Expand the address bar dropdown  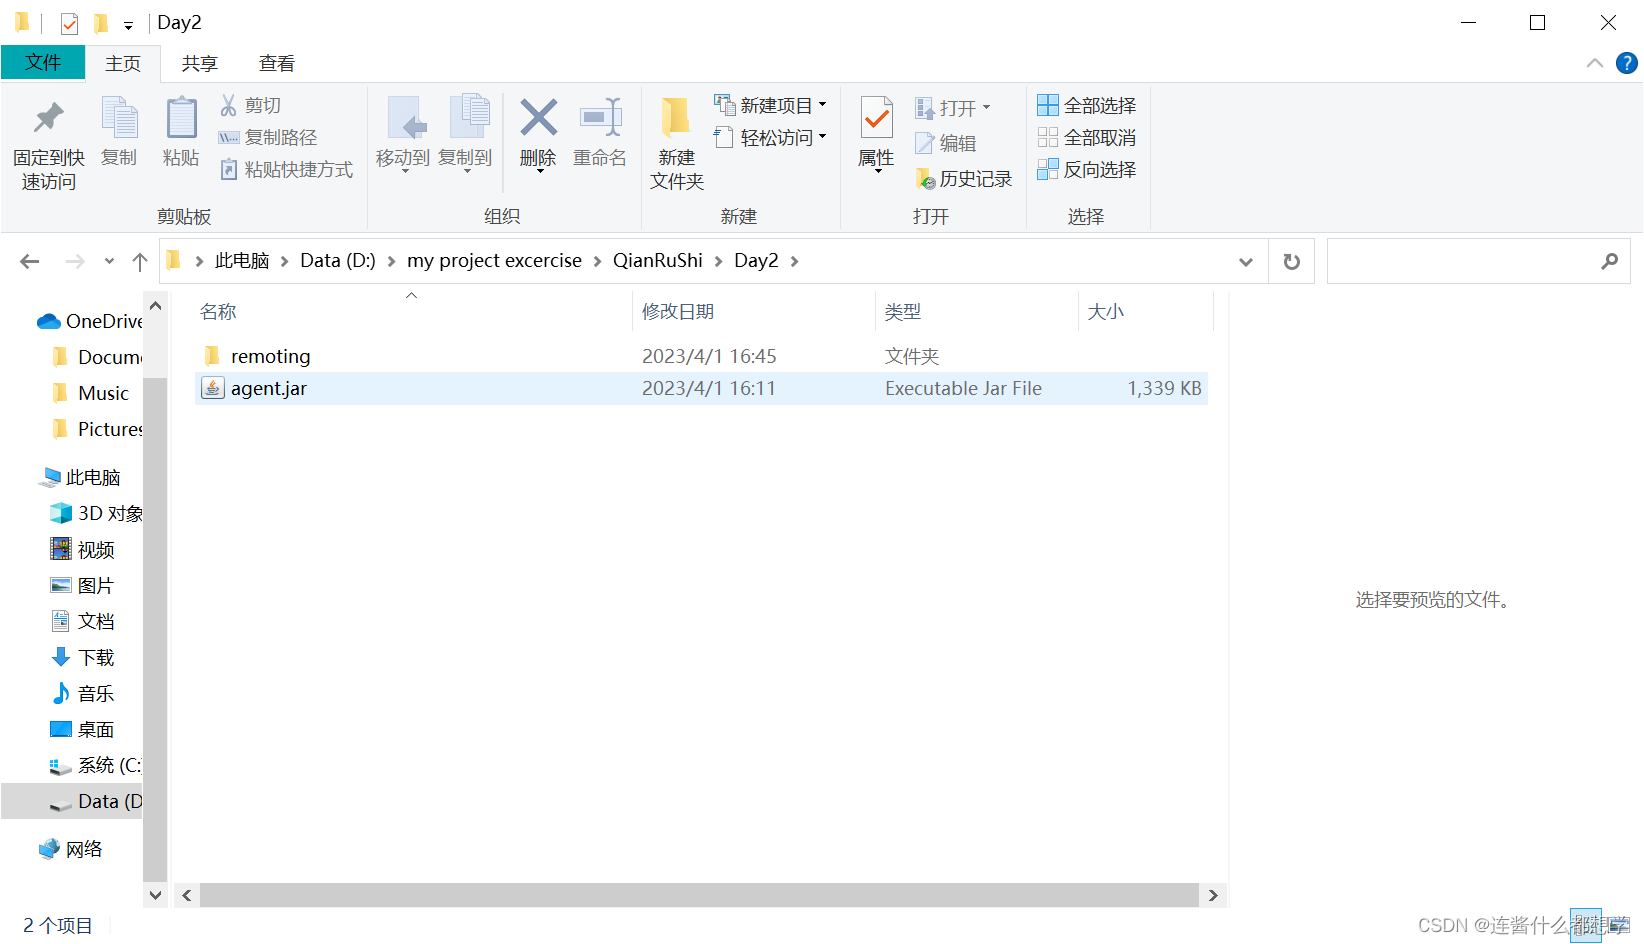tap(1245, 261)
